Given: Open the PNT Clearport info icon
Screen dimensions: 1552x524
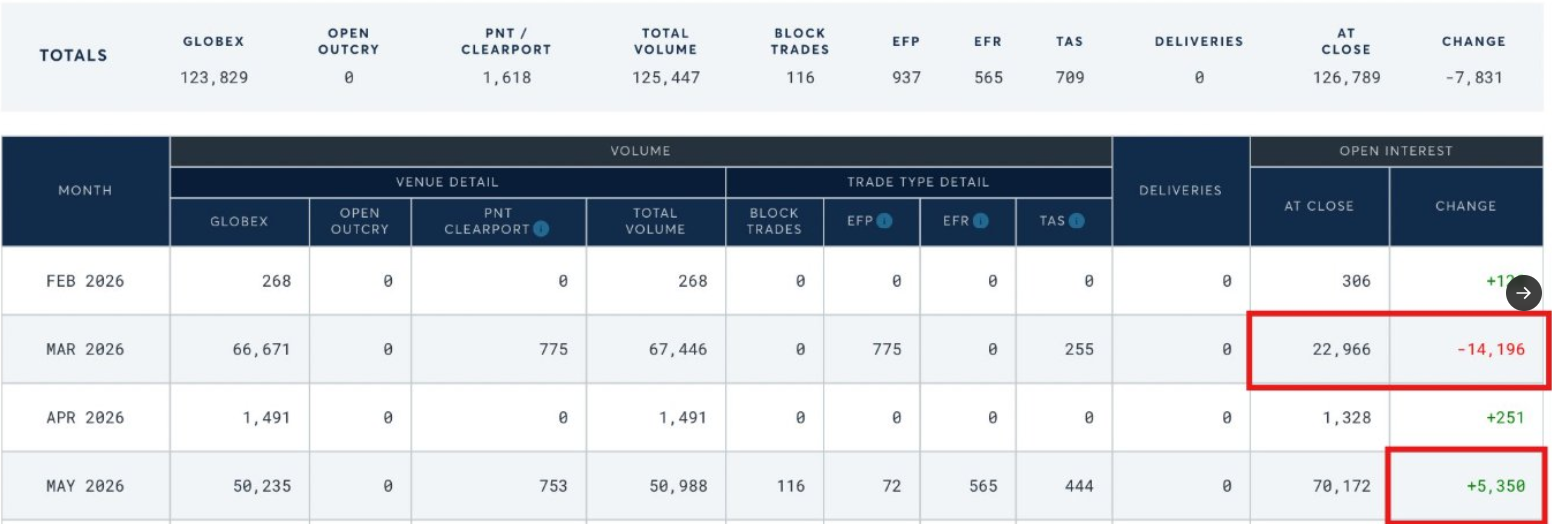Looking at the screenshot, I should tap(541, 228).
